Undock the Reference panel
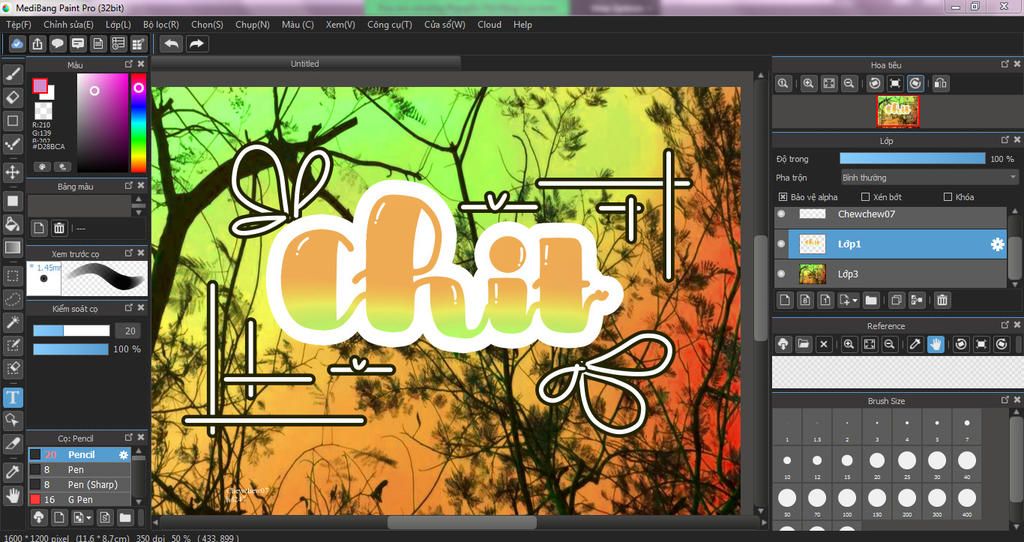Screen dimensions: 1024x542 1005,325
